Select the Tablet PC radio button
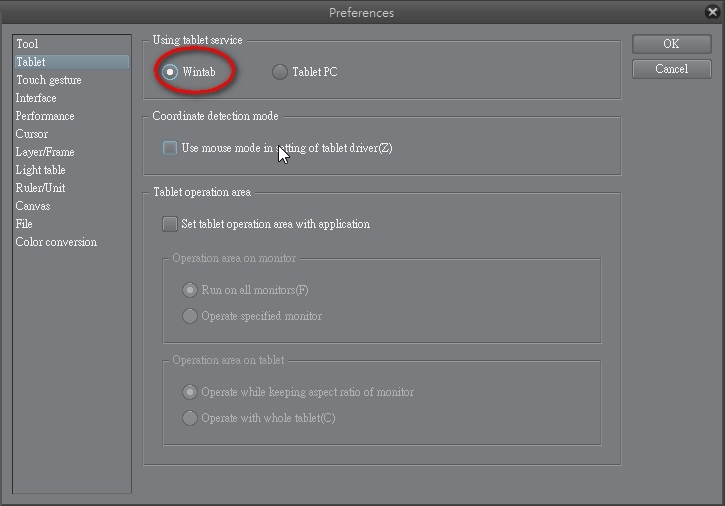 pos(280,72)
